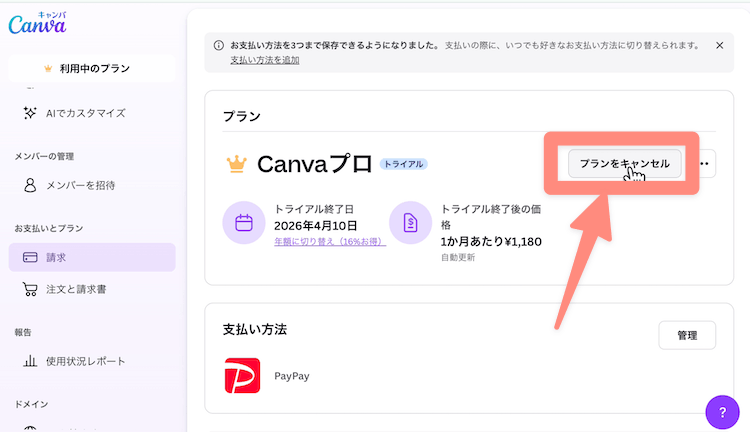Click the bar chart icon for 使用状況レポート
Screen dimensions: 750x432
pos(30,361)
